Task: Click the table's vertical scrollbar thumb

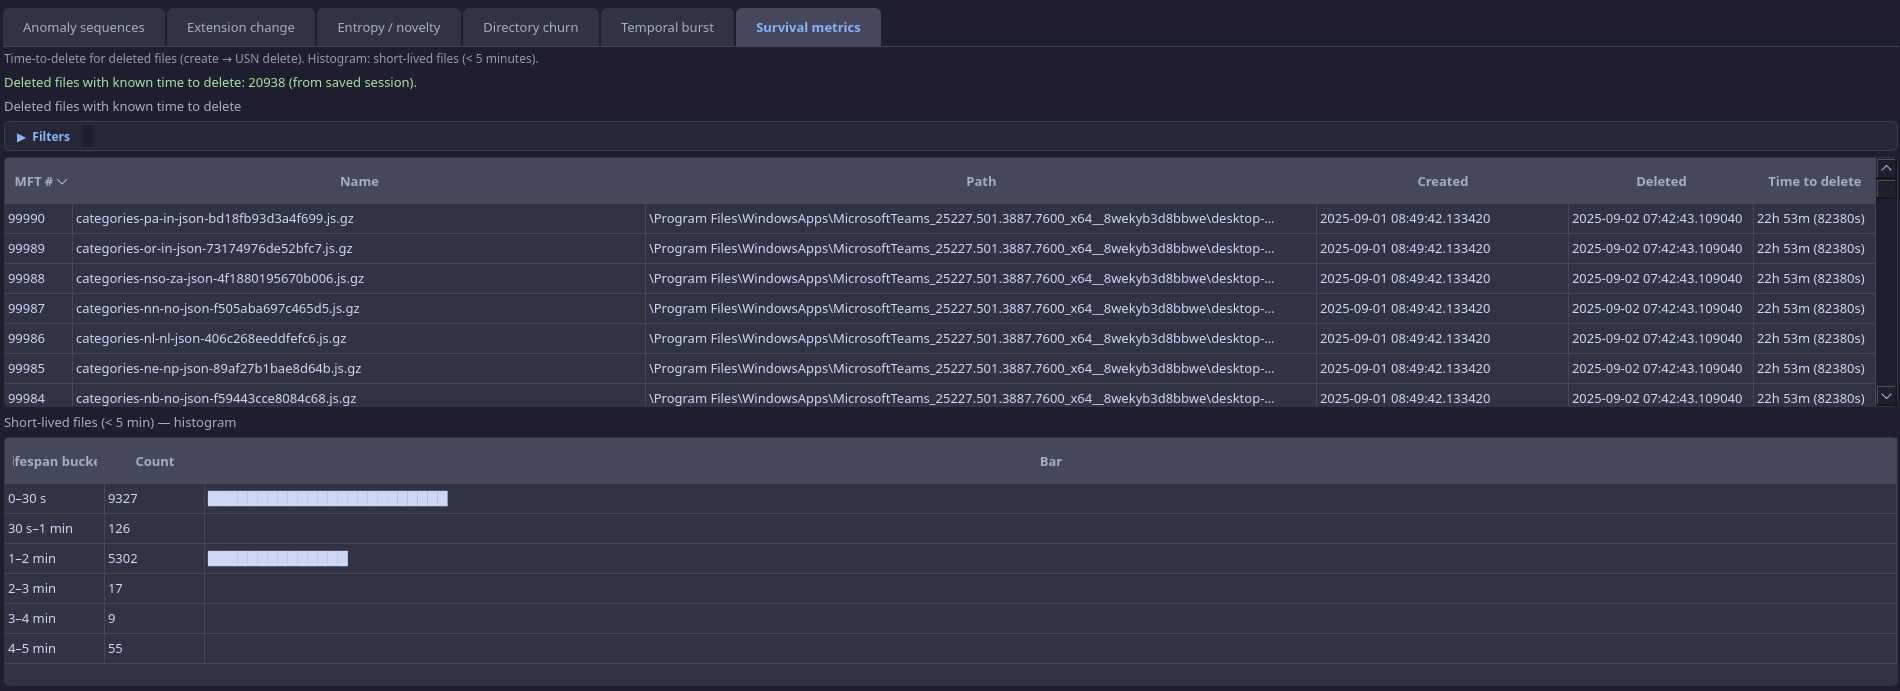Action: (x=1886, y=189)
